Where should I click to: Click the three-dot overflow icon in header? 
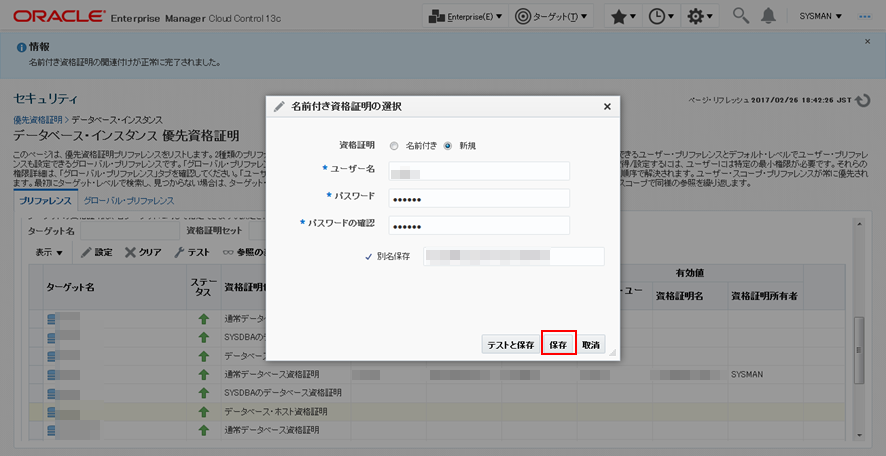pos(865,16)
